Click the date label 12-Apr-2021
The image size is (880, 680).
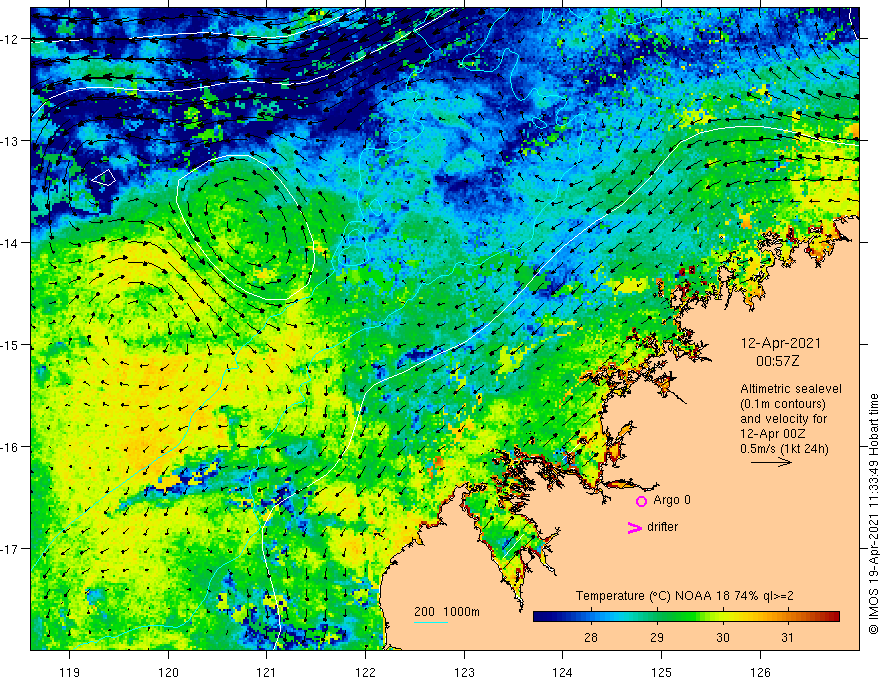(x=781, y=343)
